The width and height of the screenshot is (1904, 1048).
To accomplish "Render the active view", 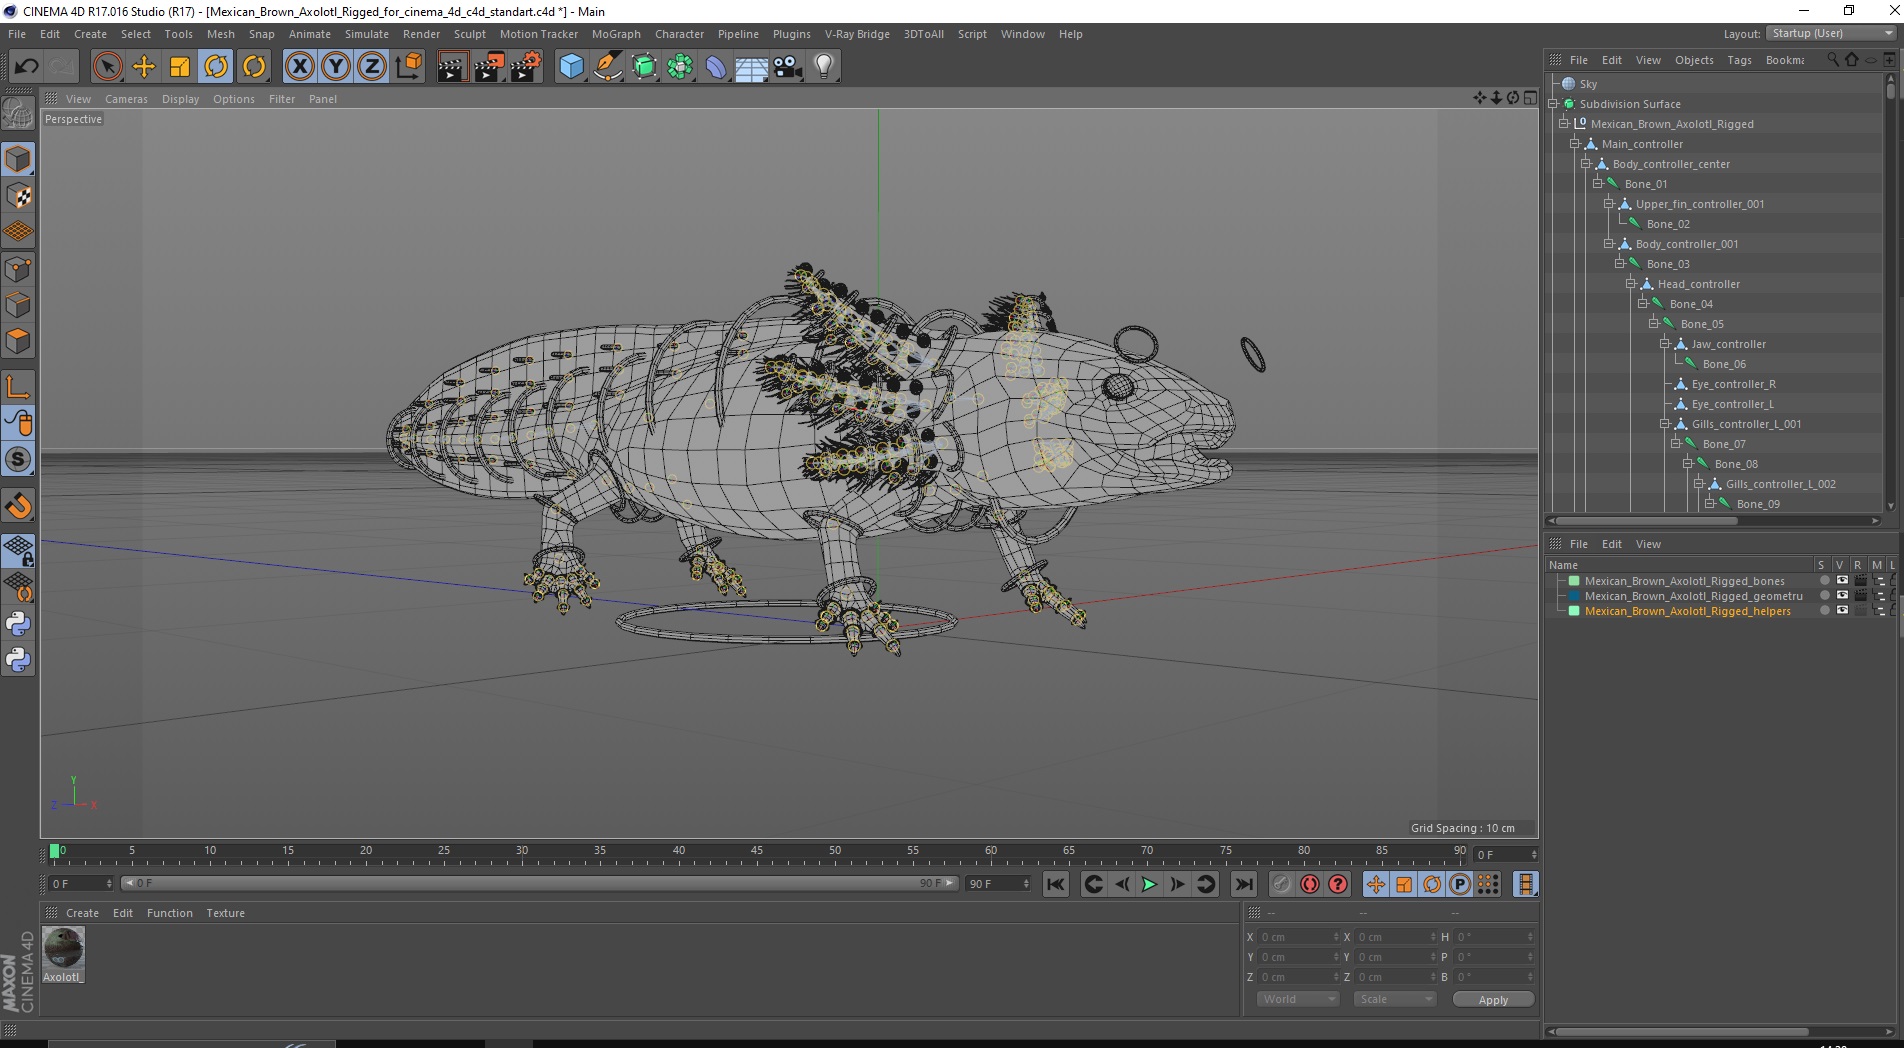I will pos(452,67).
